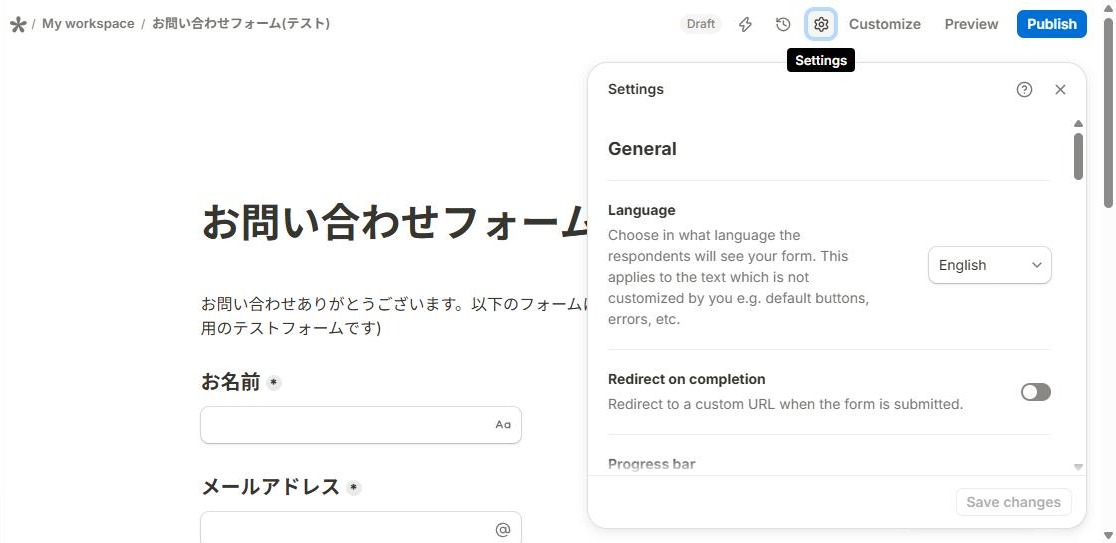Open the form Preview
1116x543 pixels.
971,24
